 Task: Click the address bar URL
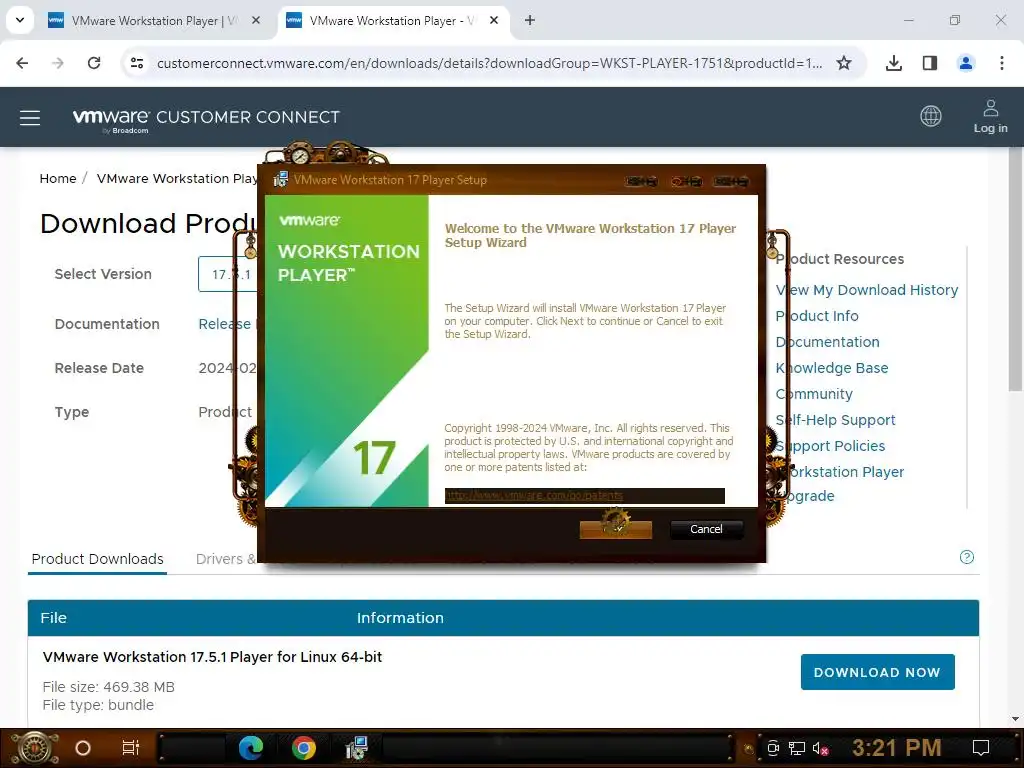[x=489, y=63]
